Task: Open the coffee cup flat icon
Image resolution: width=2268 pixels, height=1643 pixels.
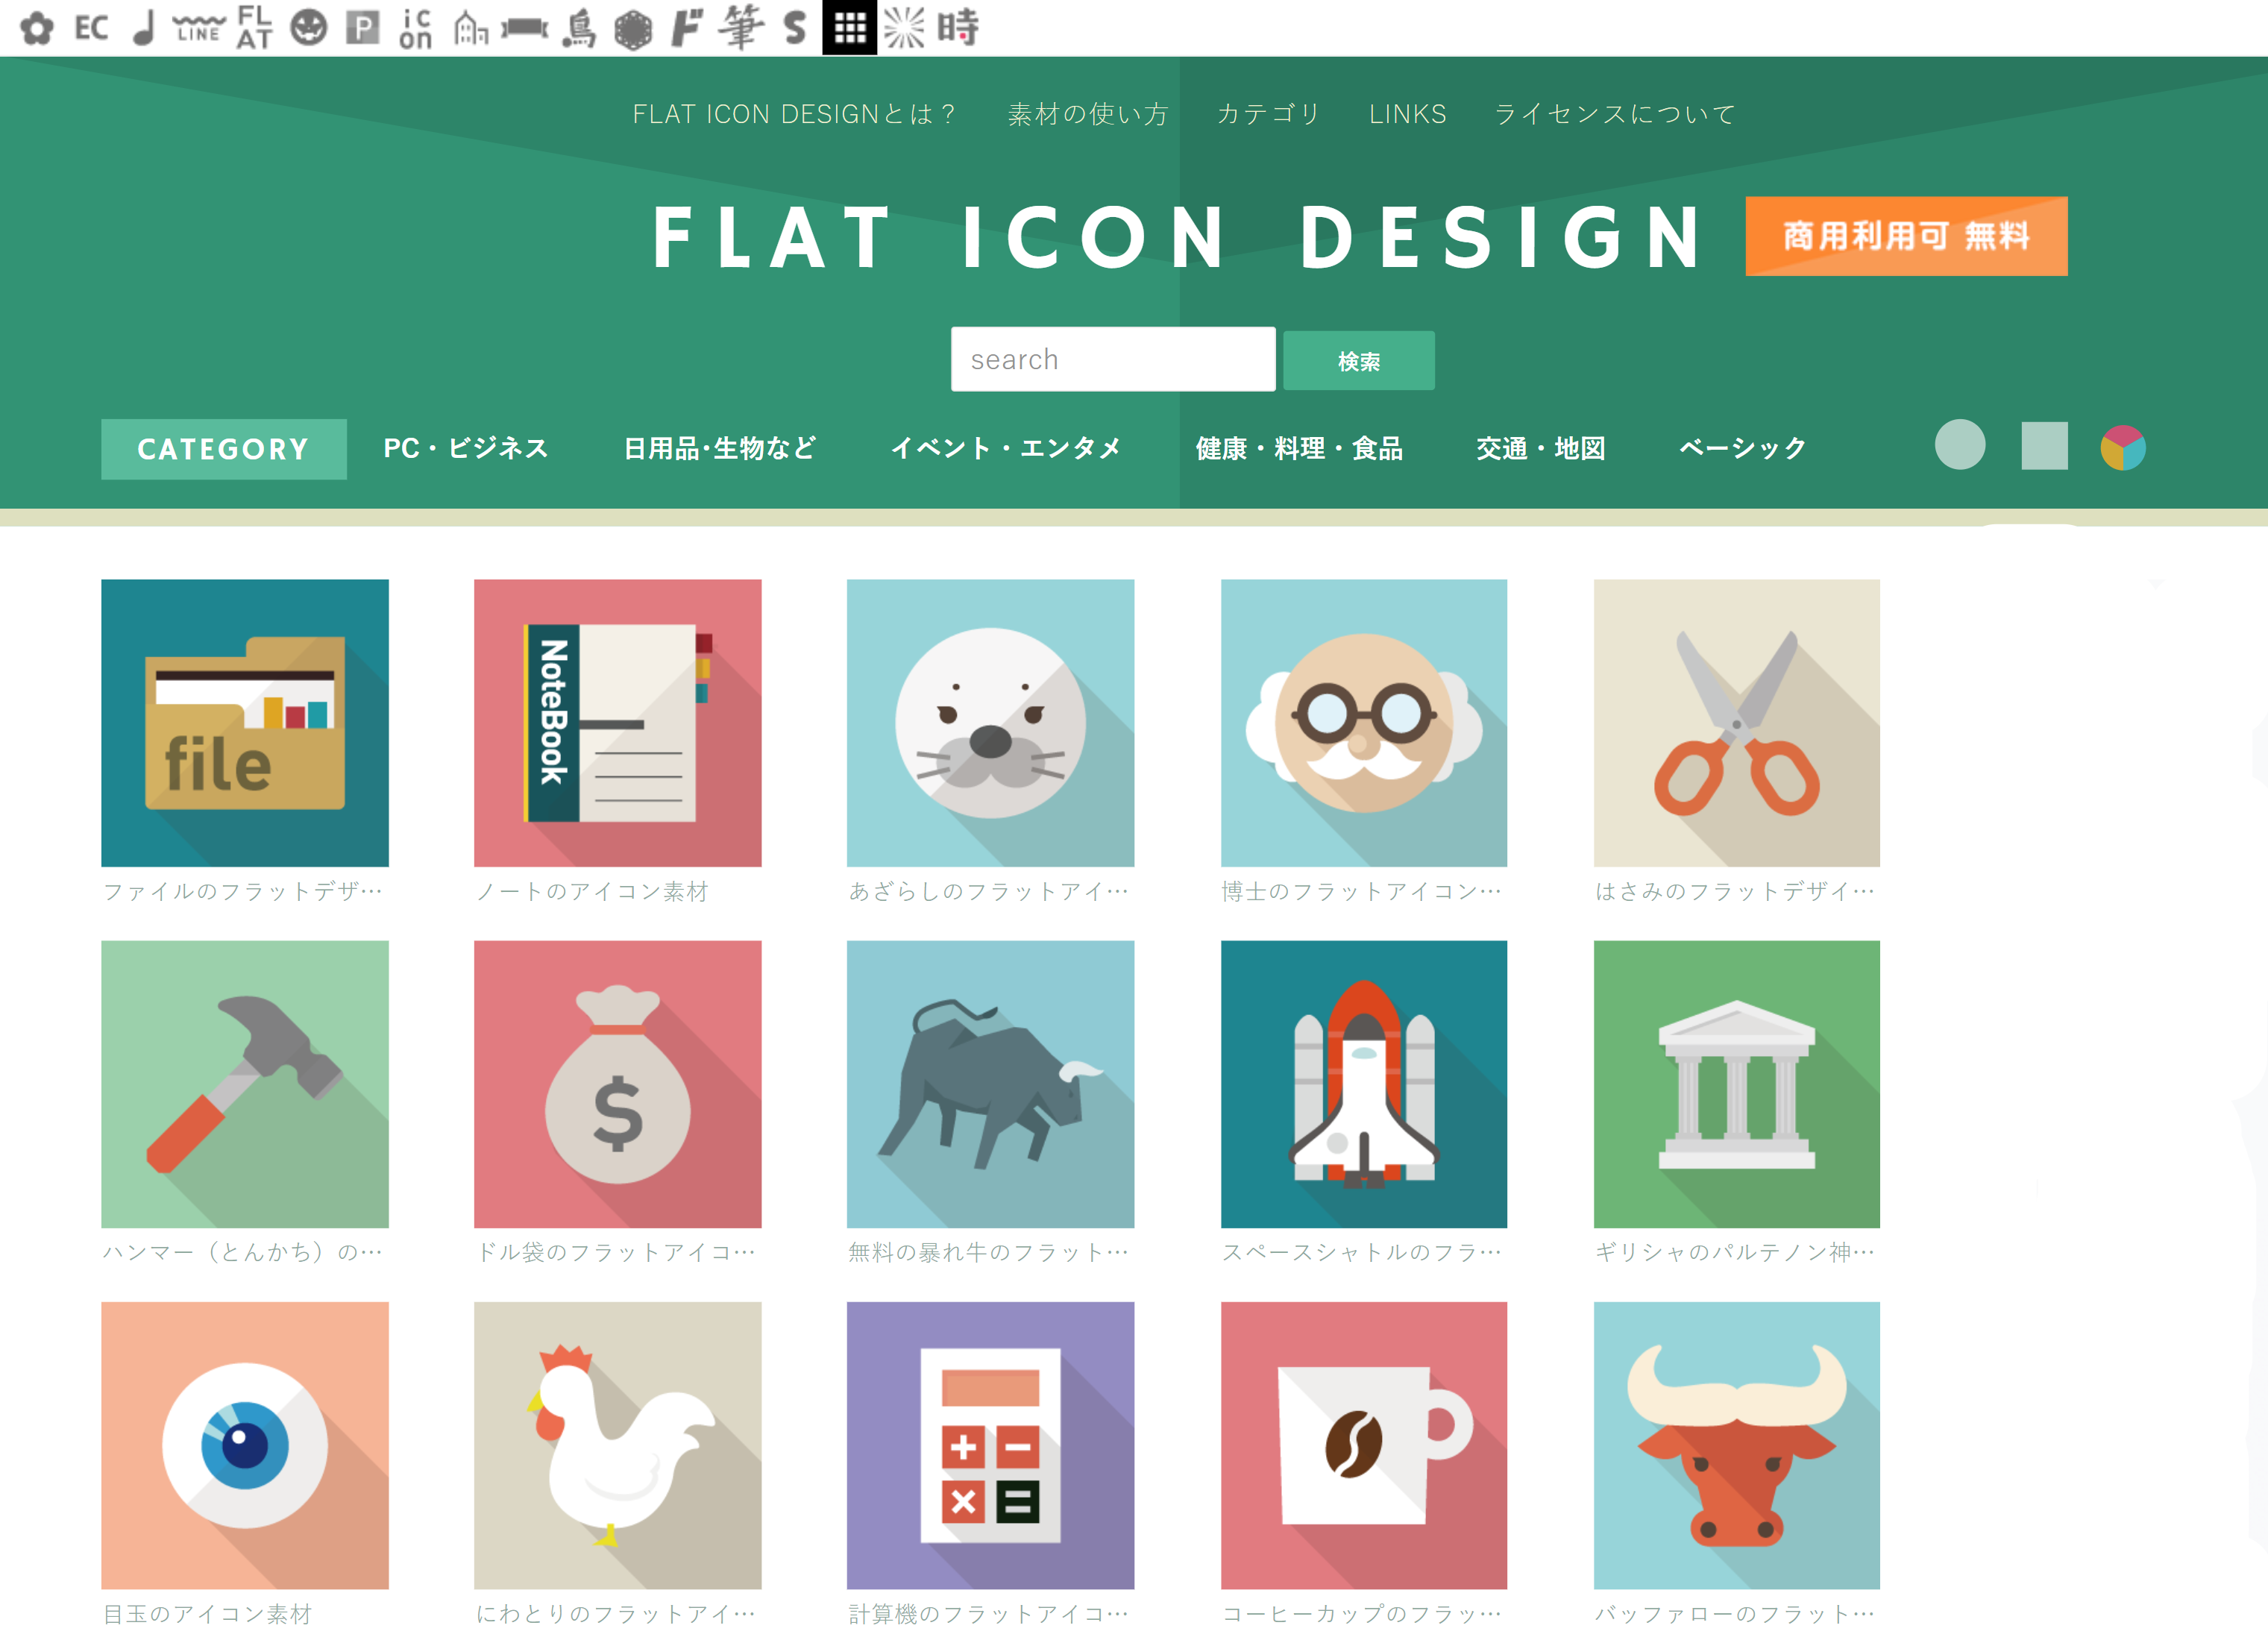Action: click(1363, 1444)
